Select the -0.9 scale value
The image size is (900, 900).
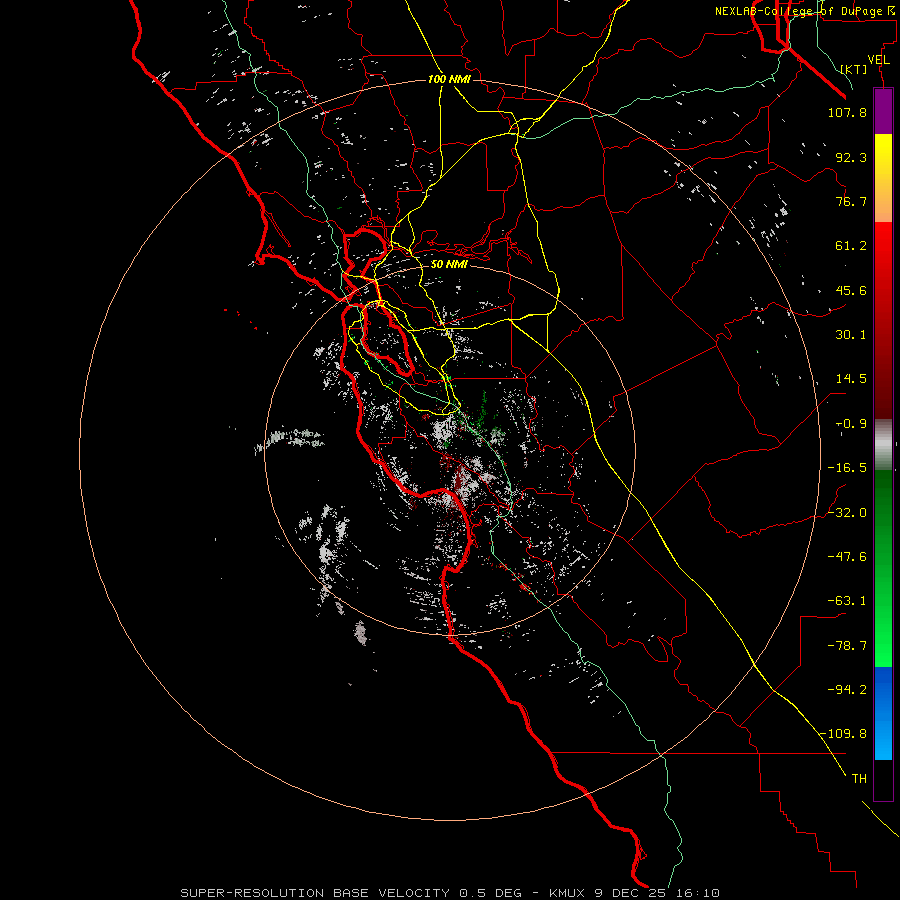pyautogui.click(x=851, y=424)
